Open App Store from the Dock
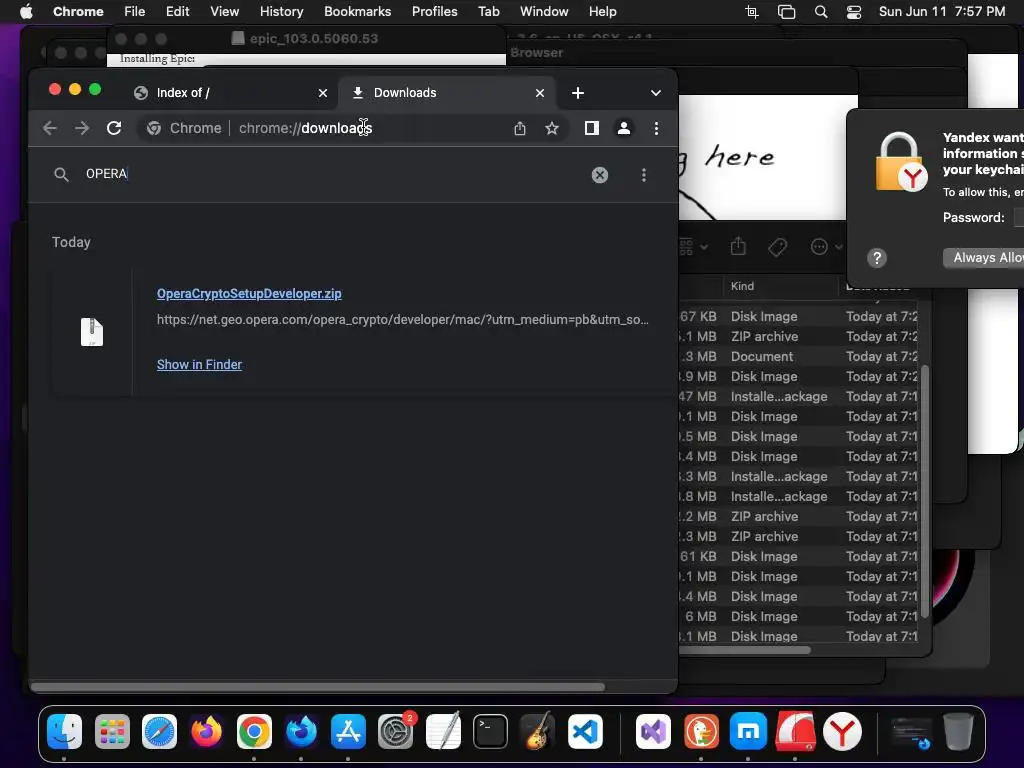Image resolution: width=1024 pixels, height=768 pixels. pos(348,731)
